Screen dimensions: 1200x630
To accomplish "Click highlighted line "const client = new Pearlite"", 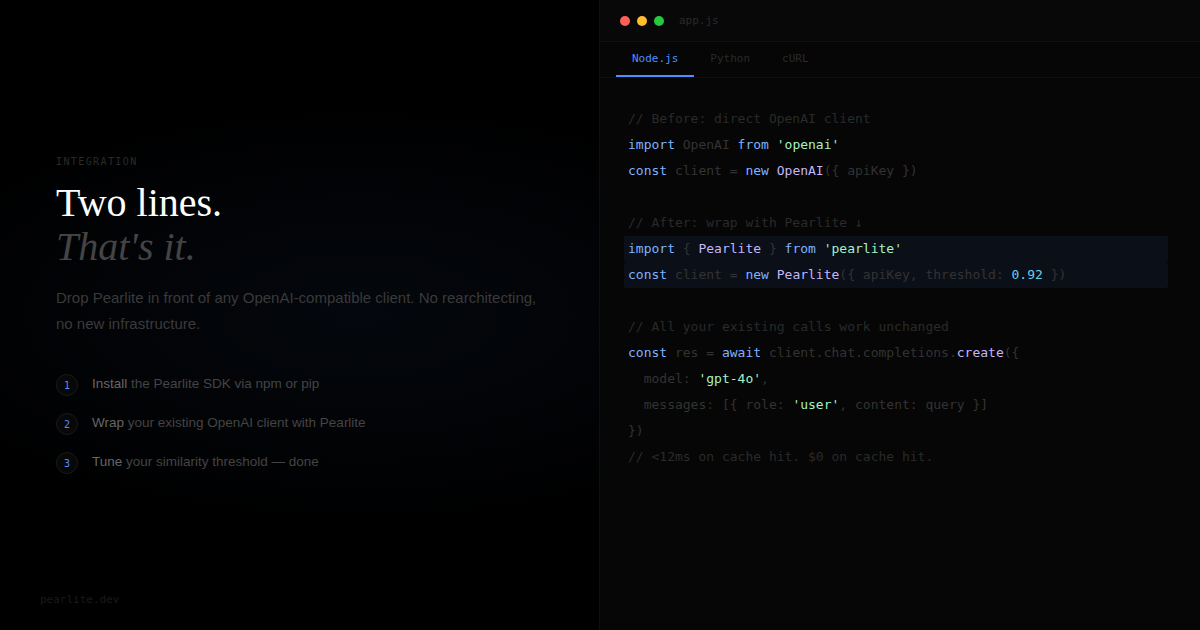I will [x=896, y=275].
